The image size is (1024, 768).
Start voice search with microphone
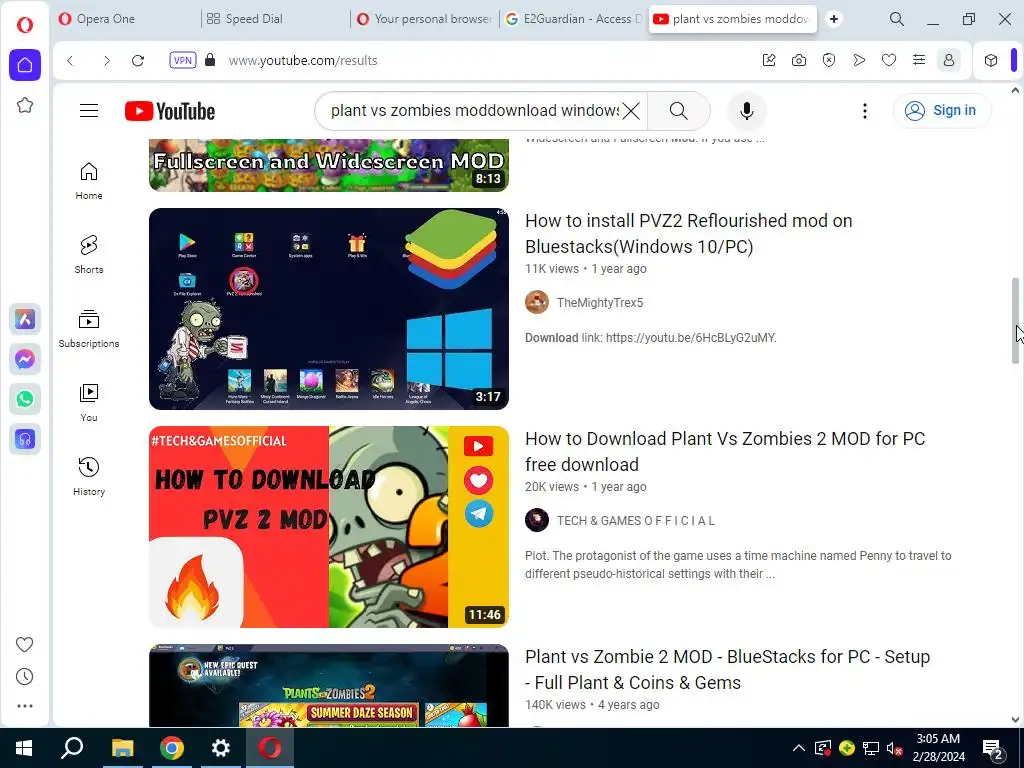tap(746, 111)
